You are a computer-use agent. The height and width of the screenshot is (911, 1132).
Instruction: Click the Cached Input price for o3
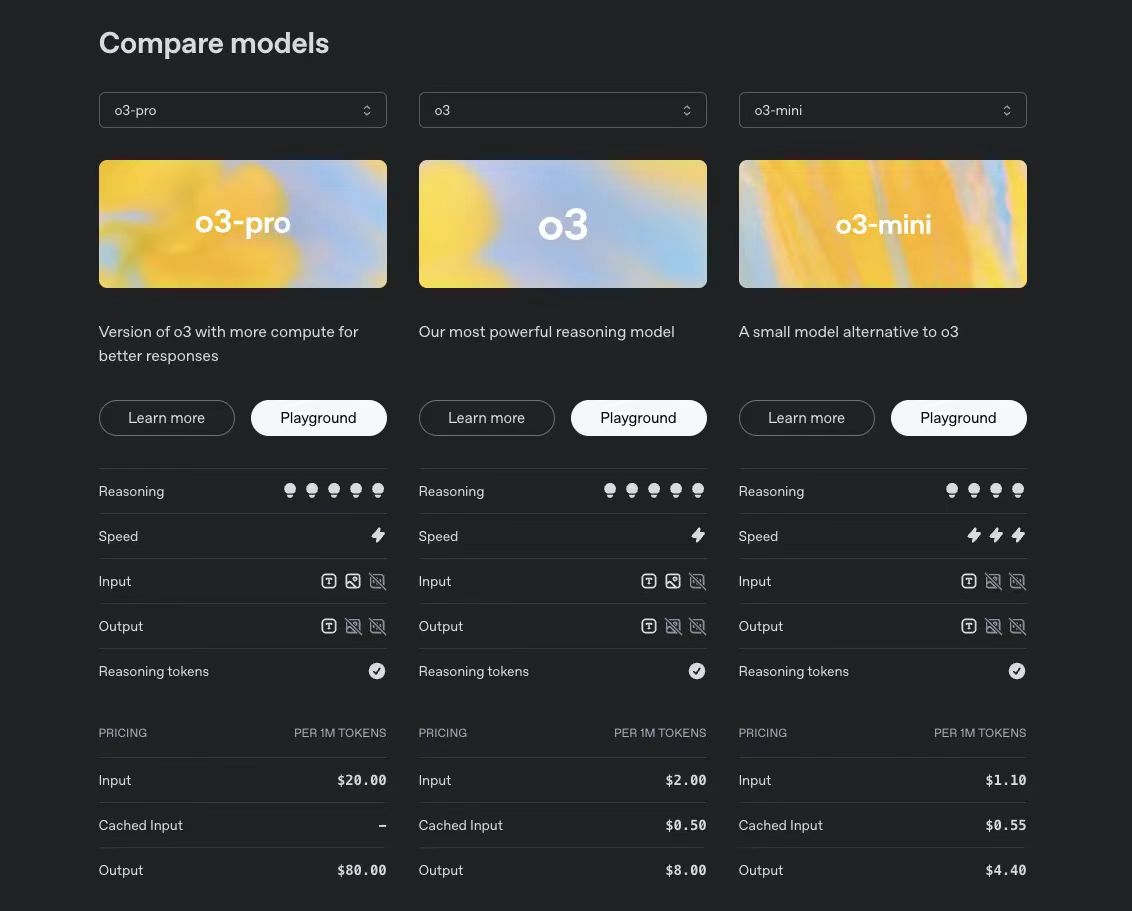coord(686,824)
